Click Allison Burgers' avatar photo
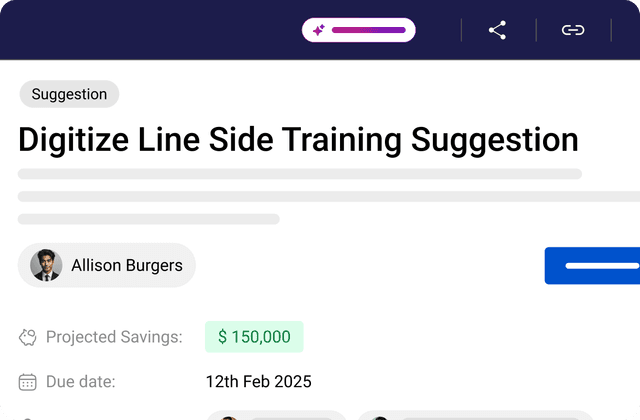Screen dimensions: 640x420 click(x=46, y=265)
